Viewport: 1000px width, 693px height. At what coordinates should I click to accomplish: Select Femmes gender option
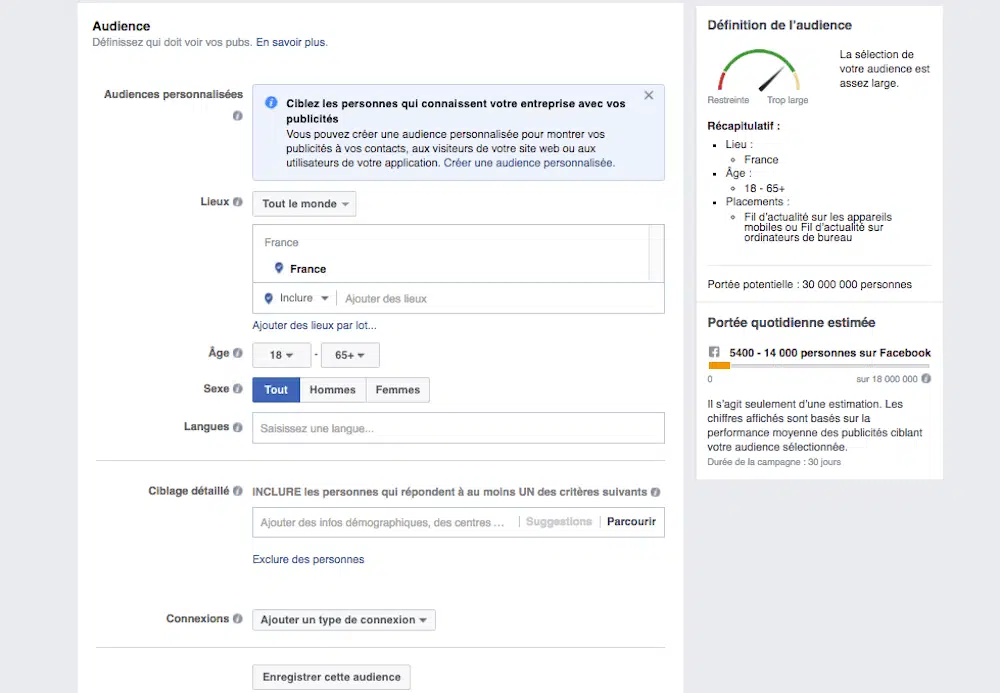[x=397, y=390]
